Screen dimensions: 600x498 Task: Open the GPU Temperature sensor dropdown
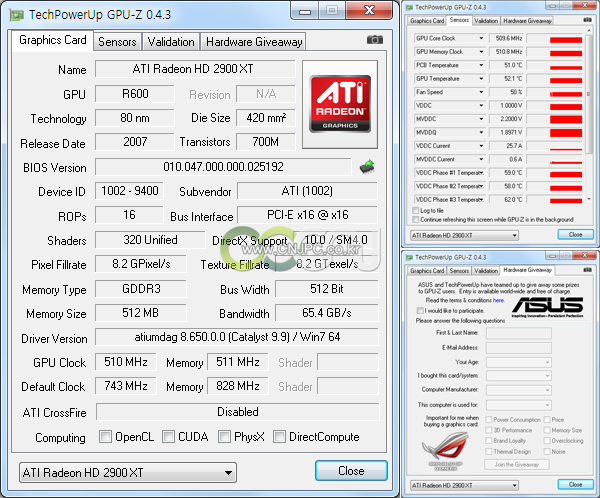[481, 78]
